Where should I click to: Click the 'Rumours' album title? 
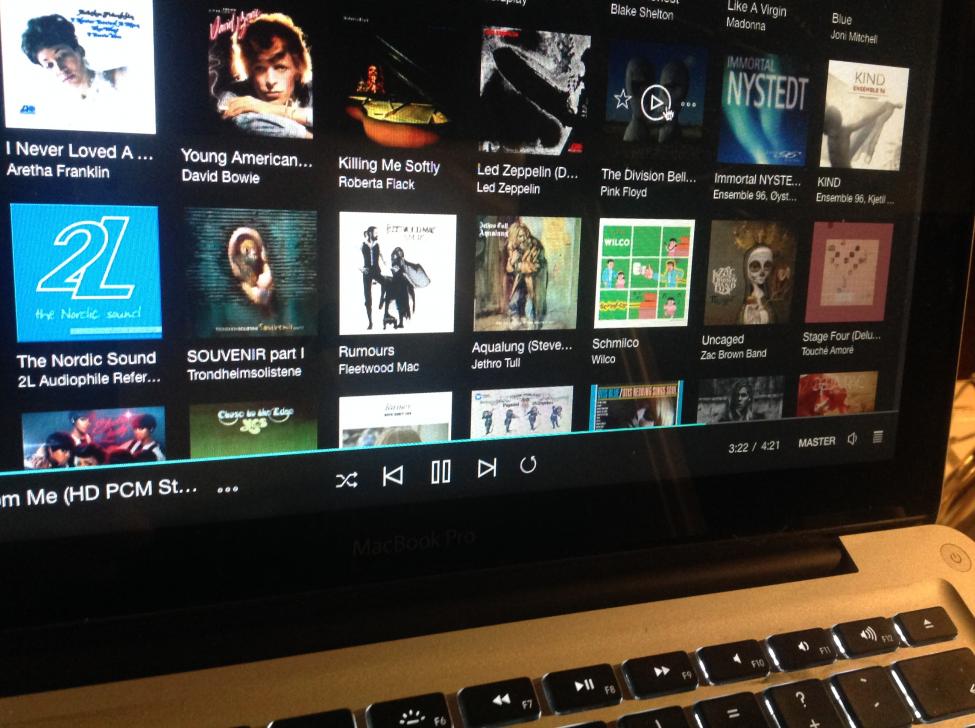pyautogui.click(x=366, y=351)
